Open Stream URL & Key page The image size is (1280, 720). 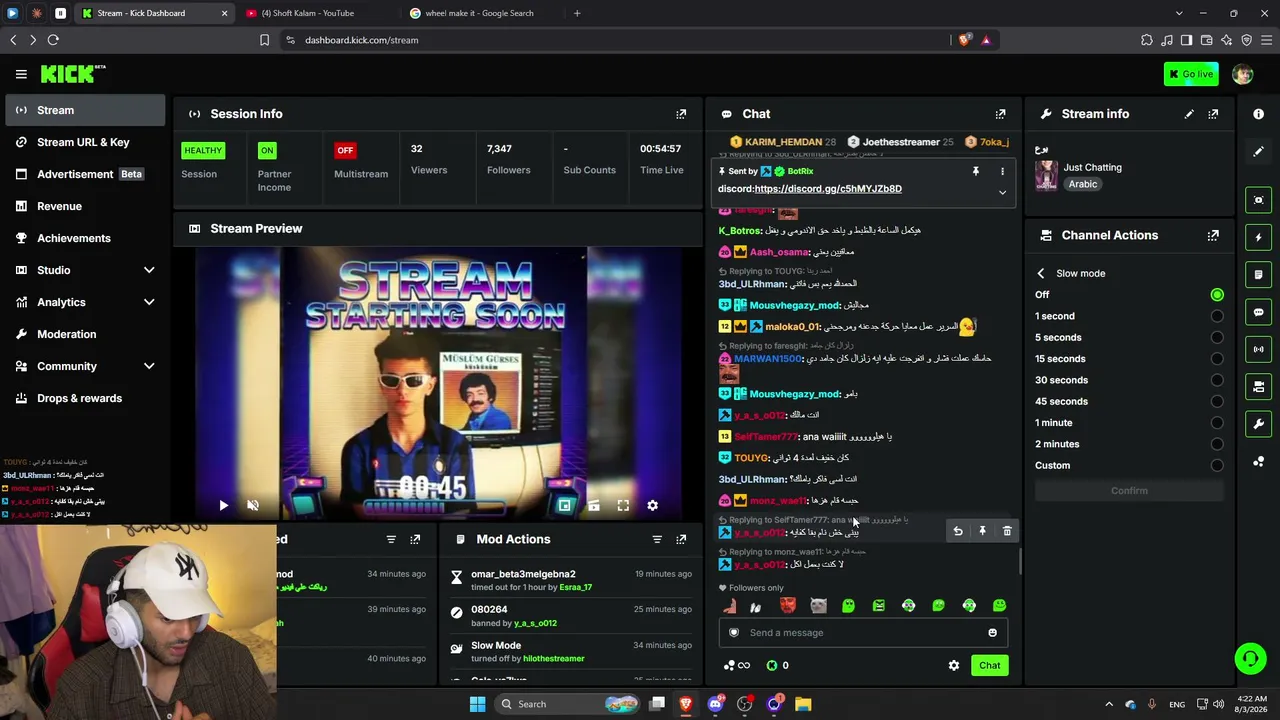click(85, 142)
